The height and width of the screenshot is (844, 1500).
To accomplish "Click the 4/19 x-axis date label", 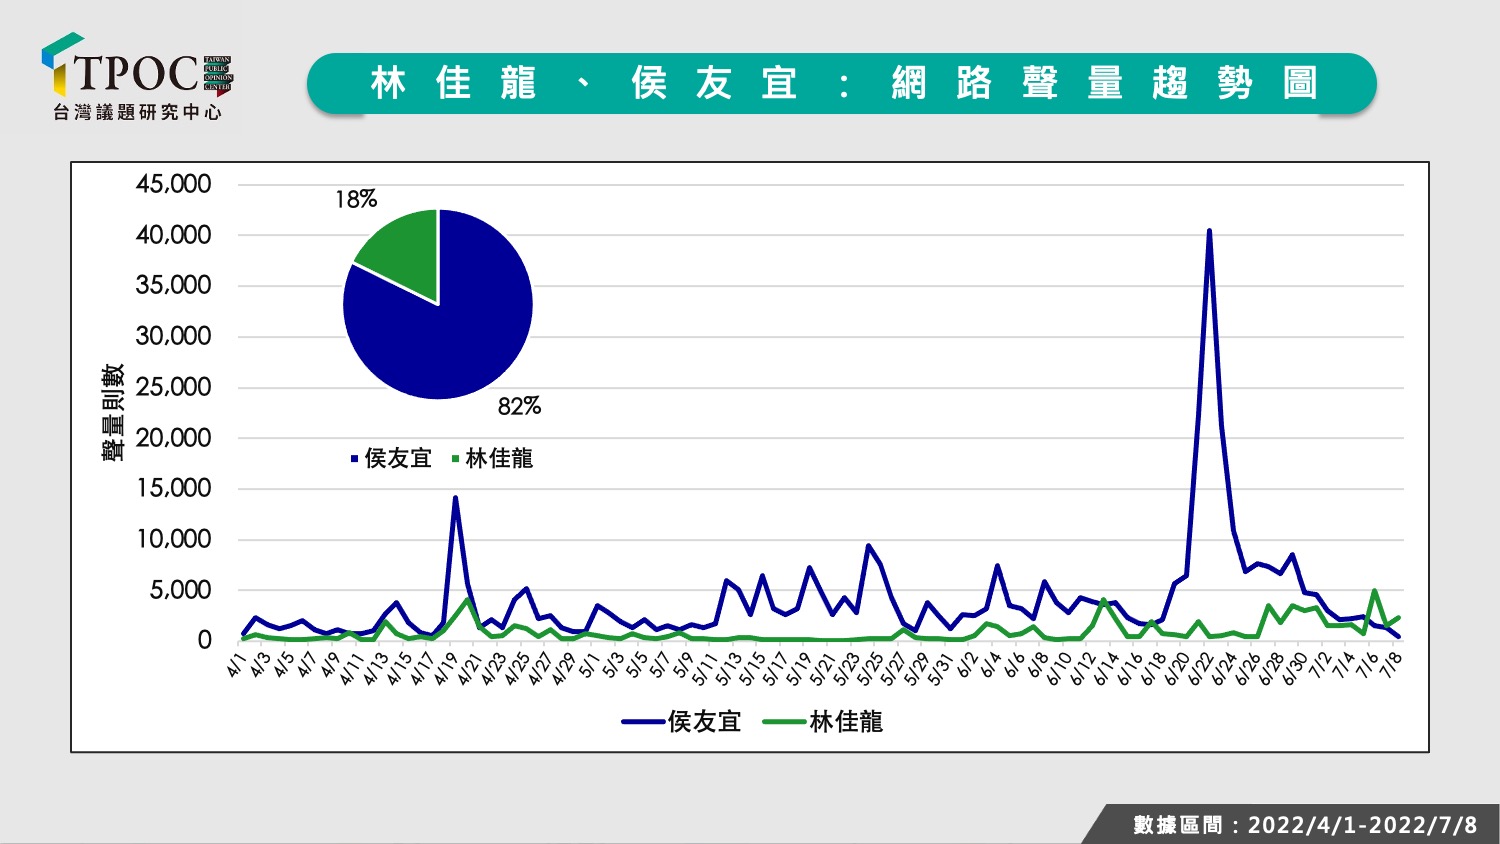I will 447,667.
